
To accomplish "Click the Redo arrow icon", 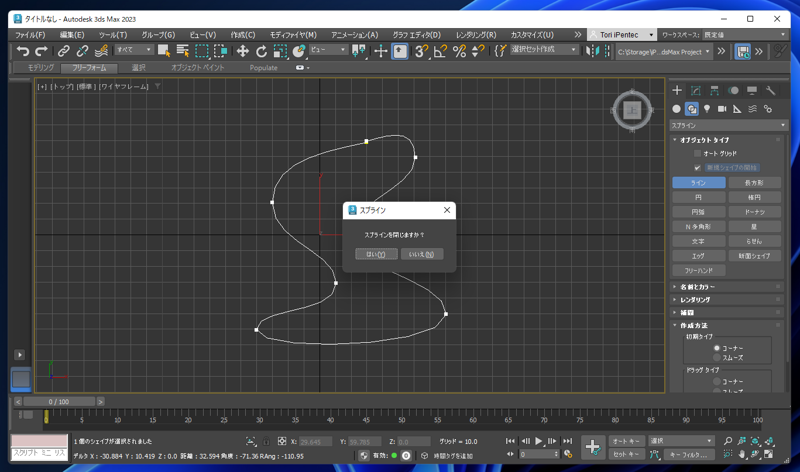I will 41,51.
